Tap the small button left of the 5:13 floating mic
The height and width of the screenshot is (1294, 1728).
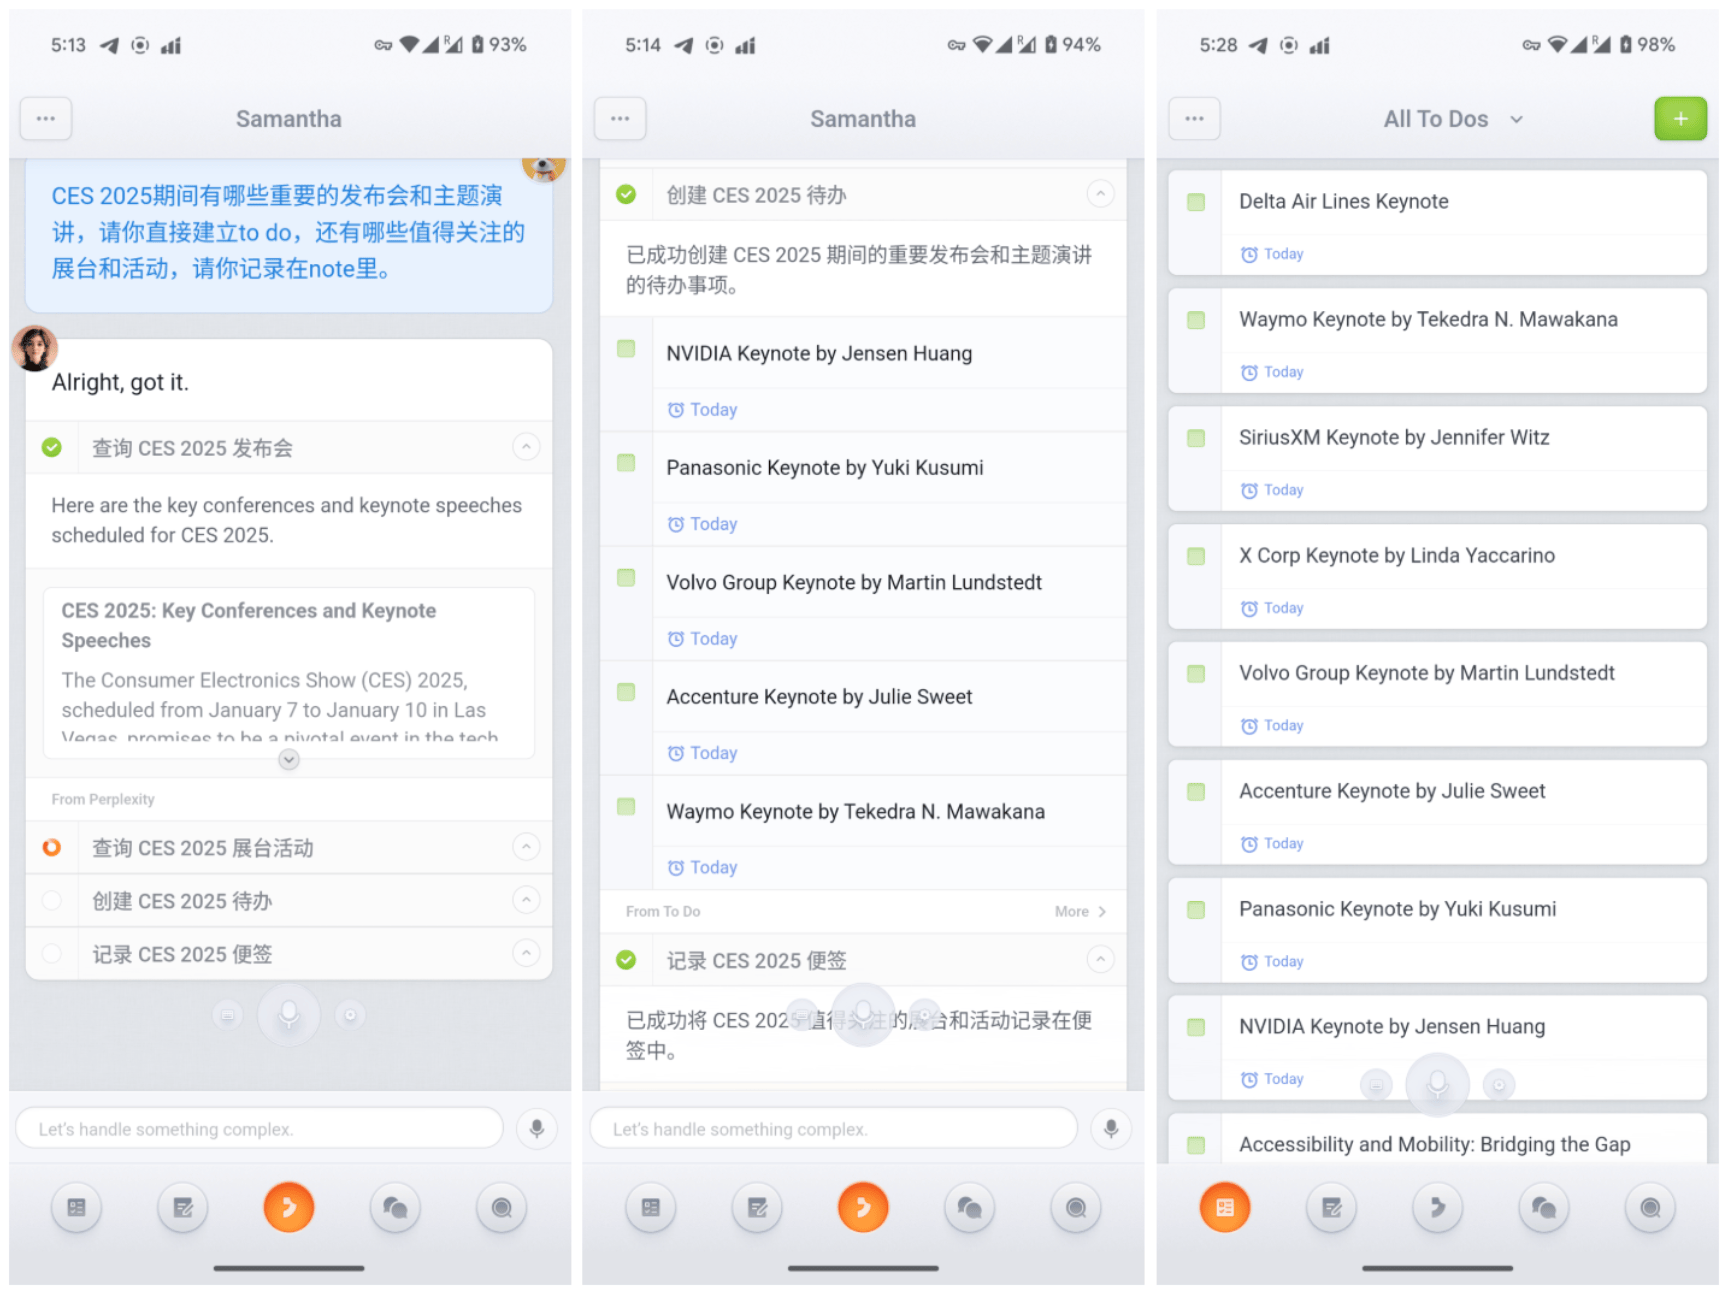tap(227, 1015)
